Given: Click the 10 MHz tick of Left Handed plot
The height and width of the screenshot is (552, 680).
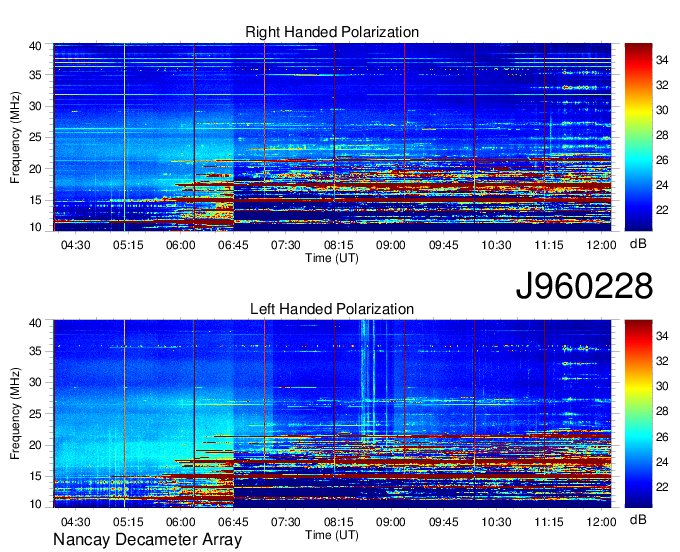Looking at the screenshot, I should pyautogui.click(x=35, y=504).
